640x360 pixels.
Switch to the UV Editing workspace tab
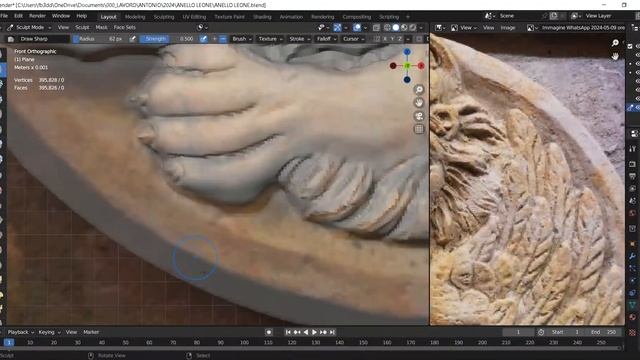[194, 17]
